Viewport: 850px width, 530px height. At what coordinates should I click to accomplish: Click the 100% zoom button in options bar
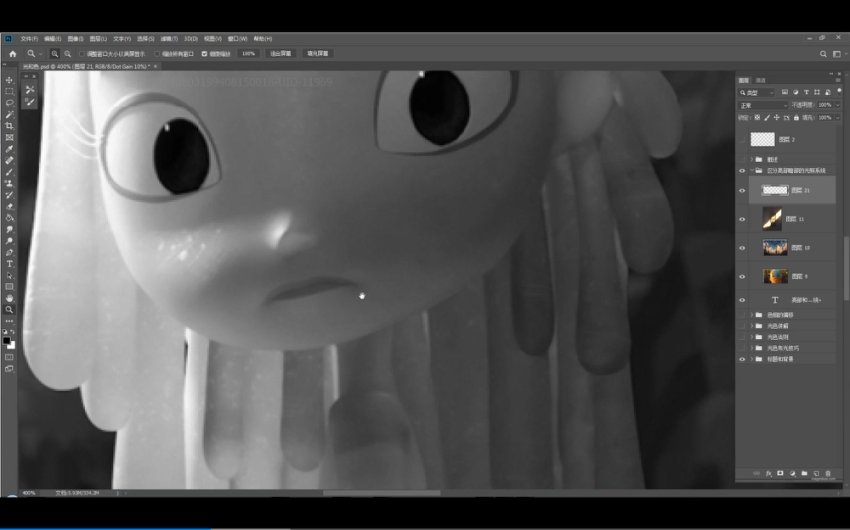coord(248,54)
